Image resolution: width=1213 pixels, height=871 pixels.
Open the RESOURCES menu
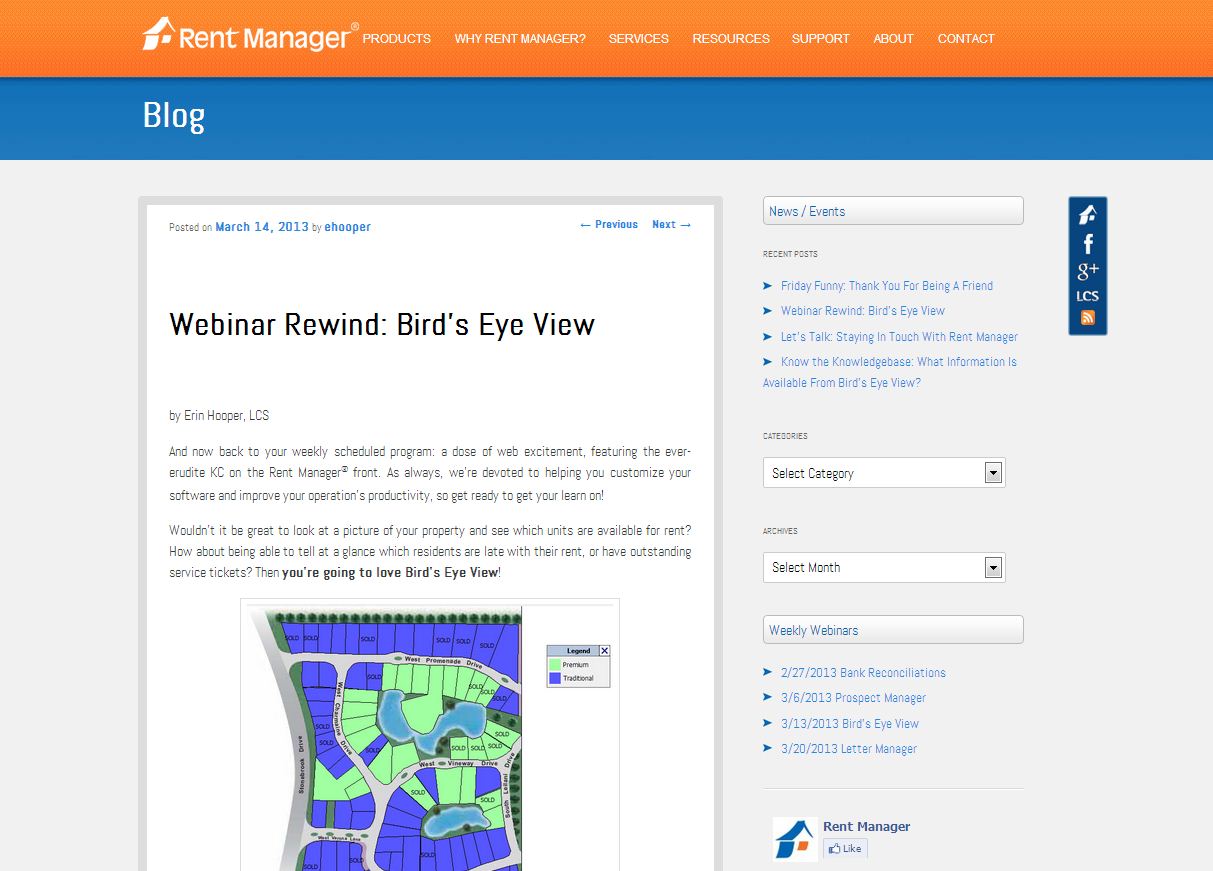[x=731, y=39]
